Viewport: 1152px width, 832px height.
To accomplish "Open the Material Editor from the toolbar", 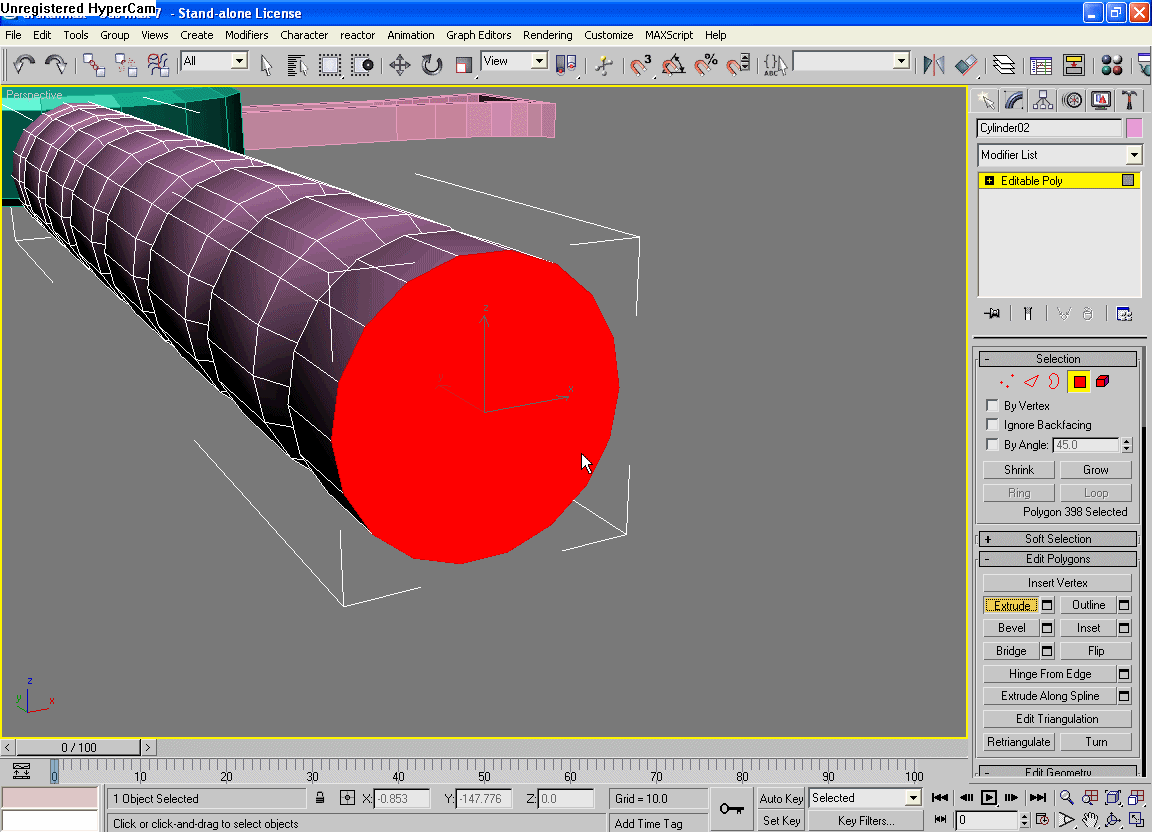I will click(x=1111, y=66).
